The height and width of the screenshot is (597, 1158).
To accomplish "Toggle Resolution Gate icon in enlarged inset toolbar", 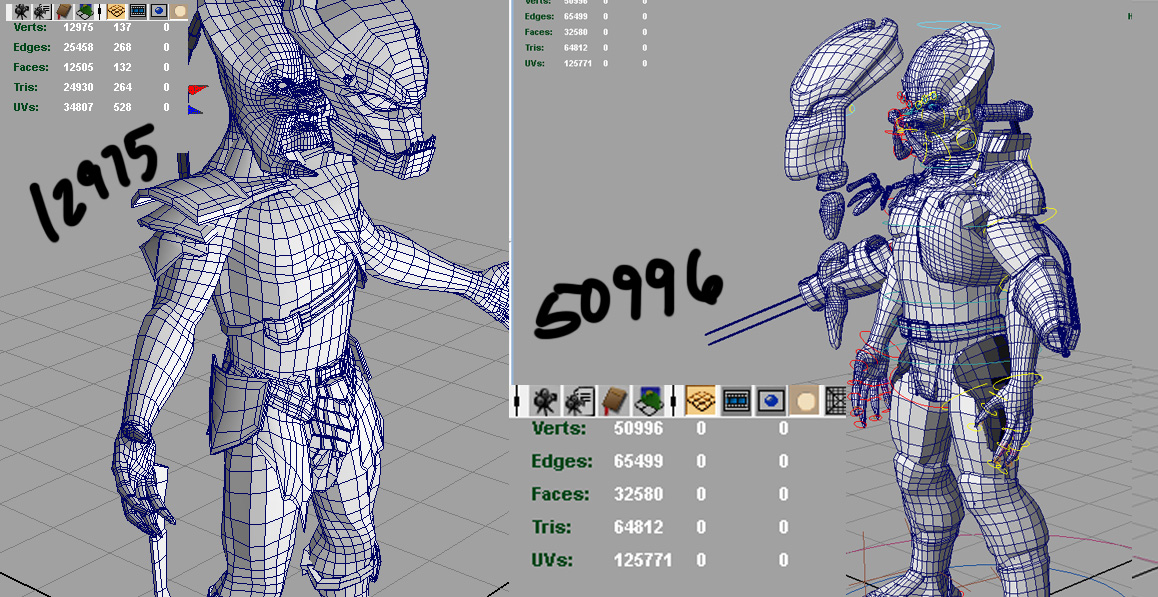I will pyautogui.click(x=772, y=401).
